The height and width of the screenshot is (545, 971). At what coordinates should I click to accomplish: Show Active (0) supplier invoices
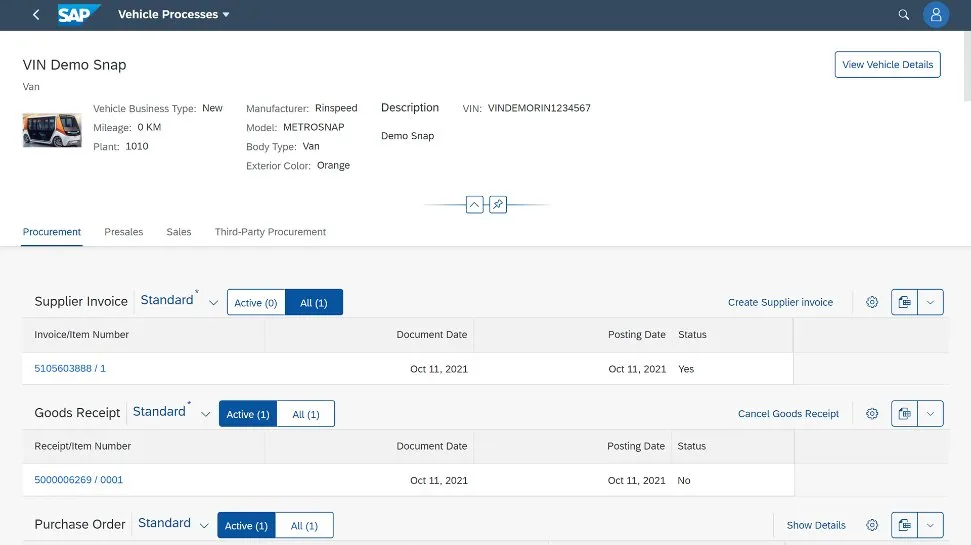[256, 303]
